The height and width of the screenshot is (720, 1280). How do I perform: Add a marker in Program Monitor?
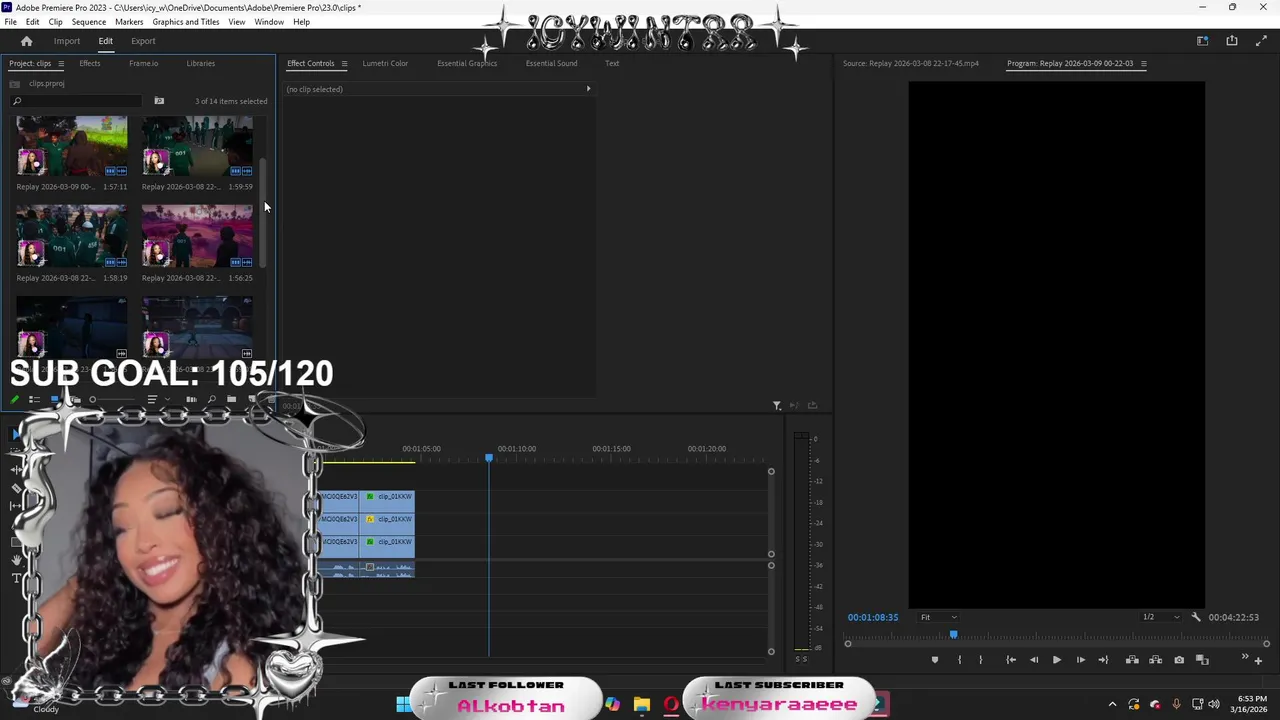click(x=935, y=660)
